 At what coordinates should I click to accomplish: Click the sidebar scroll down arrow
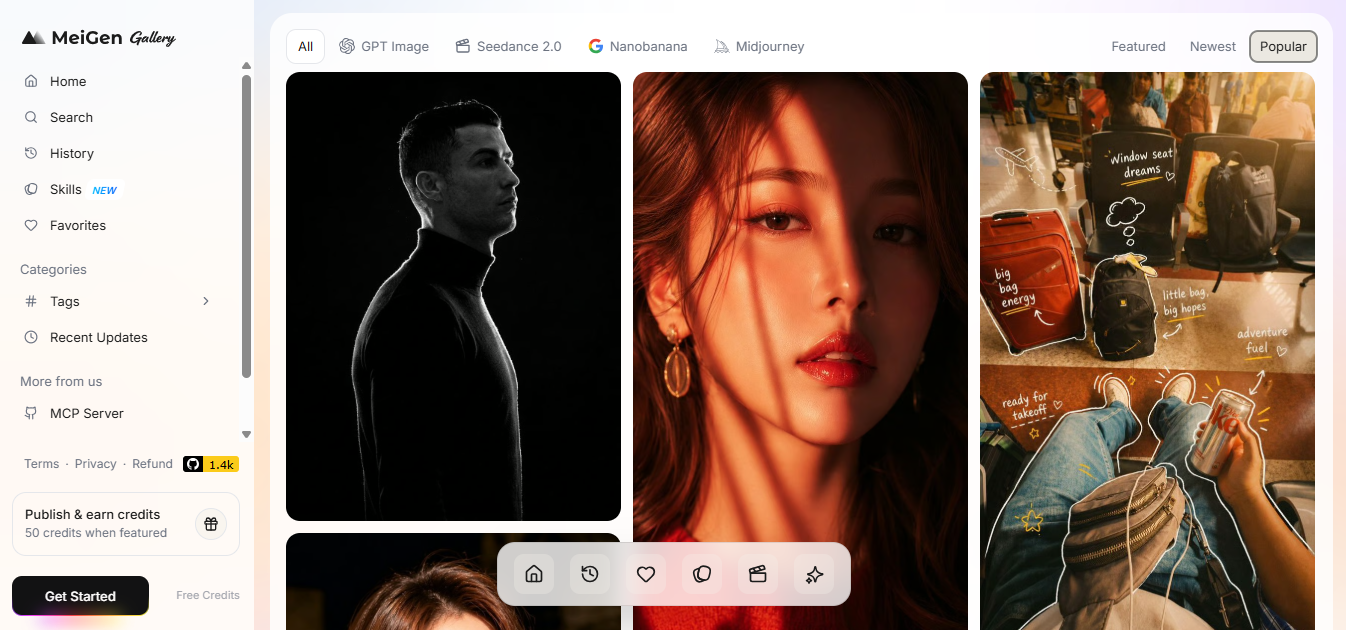coord(246,435)
